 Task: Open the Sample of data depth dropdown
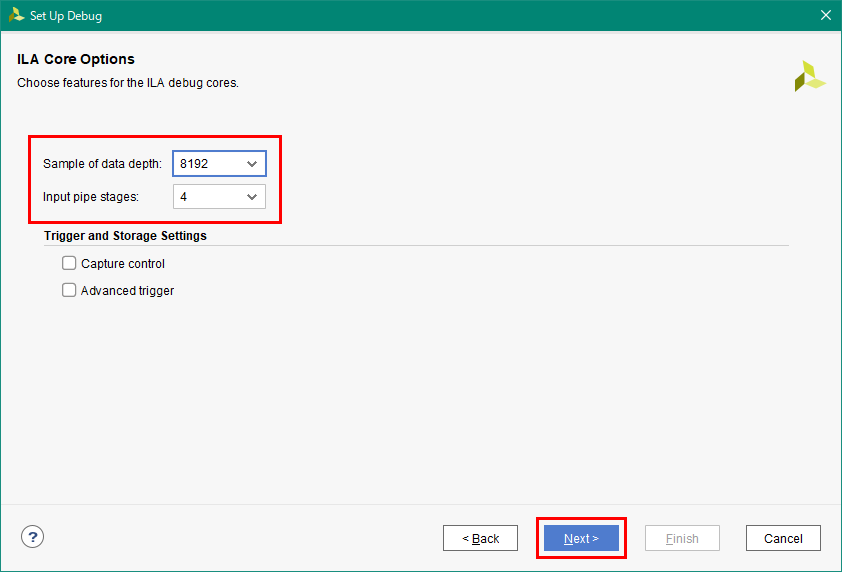pos(219,164)
